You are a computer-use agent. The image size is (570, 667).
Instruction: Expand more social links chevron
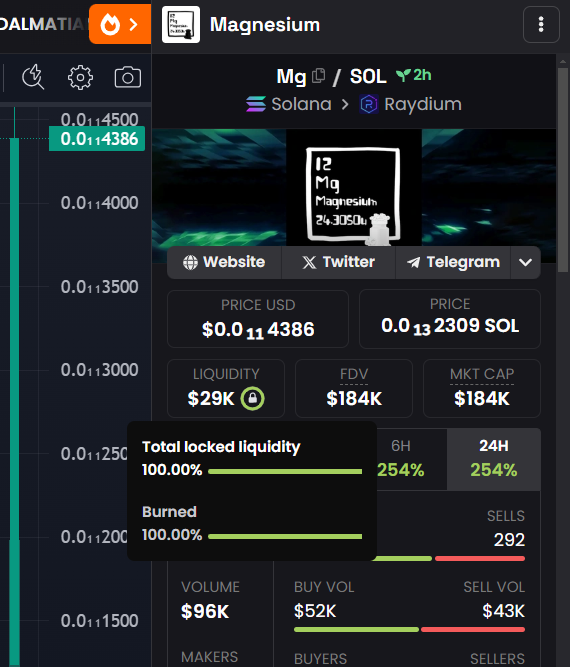tap(526, 262)
